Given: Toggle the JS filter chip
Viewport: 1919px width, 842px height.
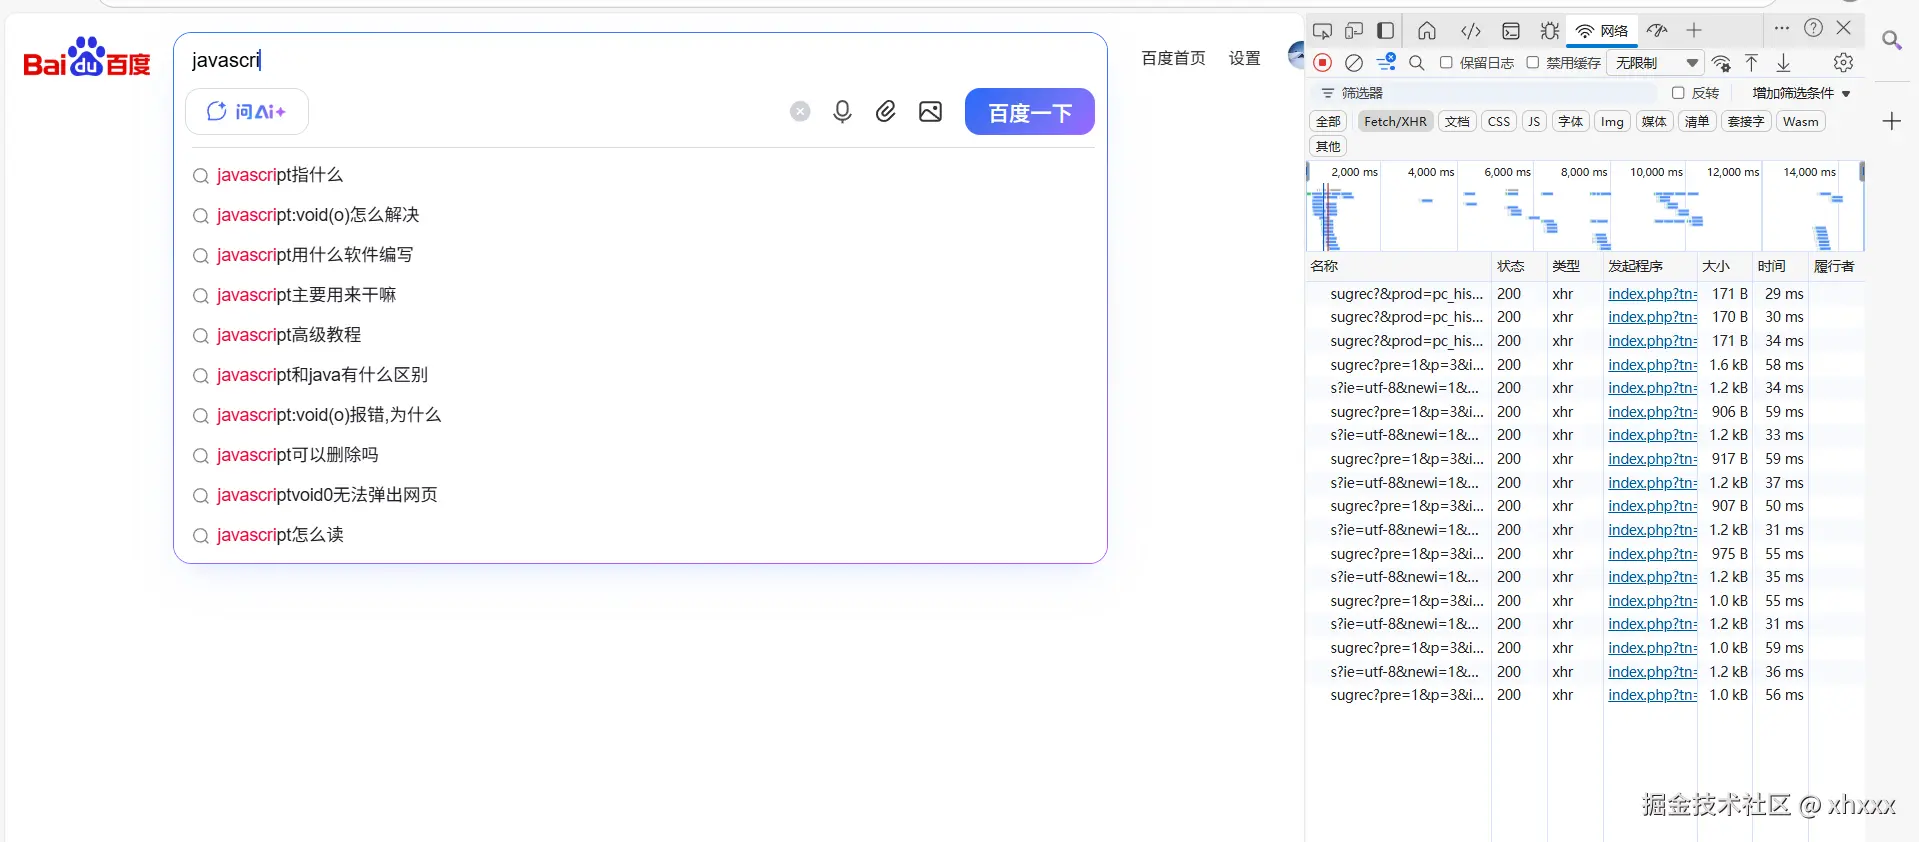Looking at the screenshot, I should click(1534, 122).
